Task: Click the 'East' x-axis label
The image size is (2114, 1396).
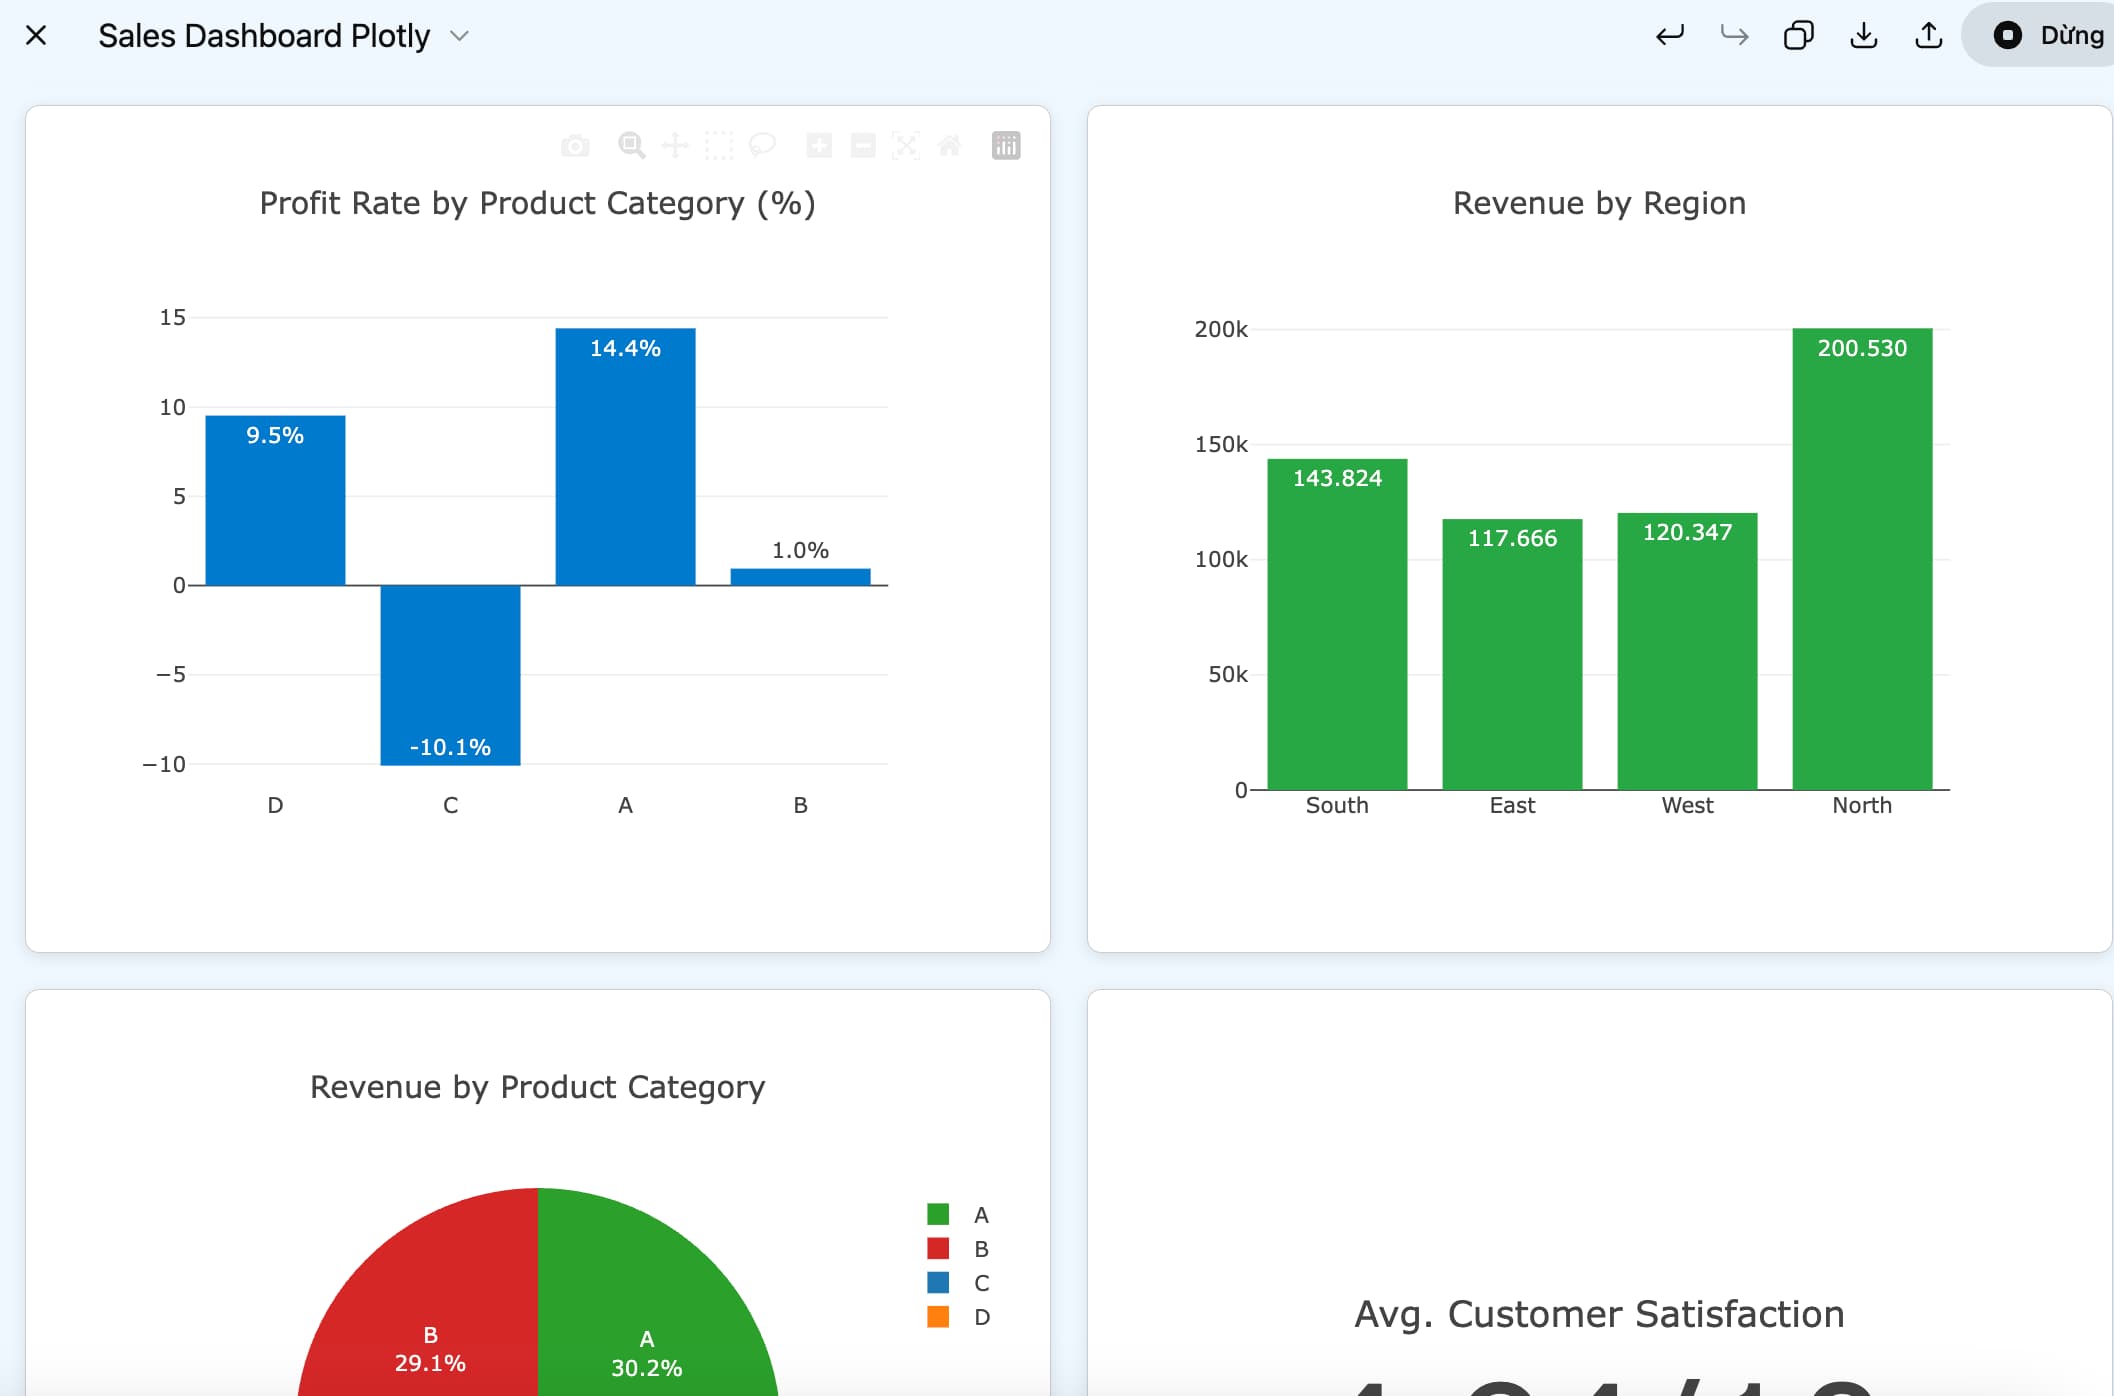Action: tap(1512, 805)
